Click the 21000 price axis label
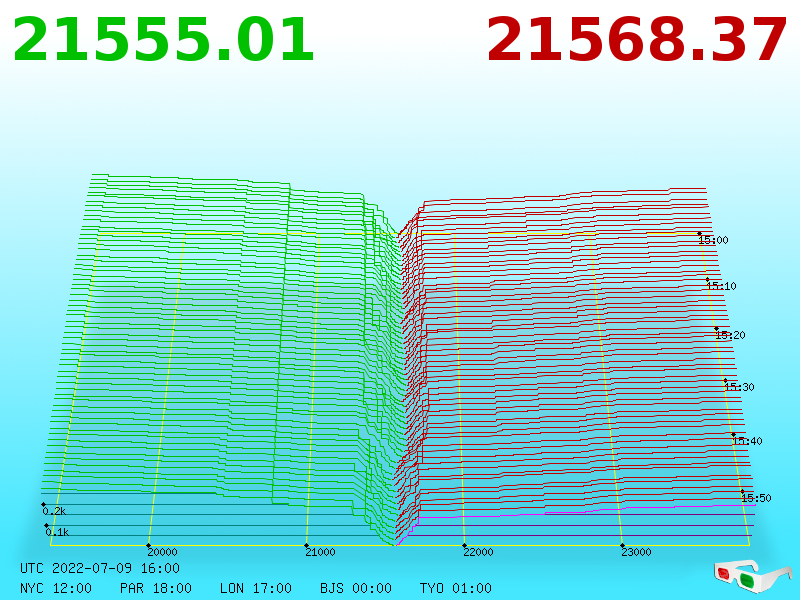This screenshot has height=600, width=800. coord(320,552)
